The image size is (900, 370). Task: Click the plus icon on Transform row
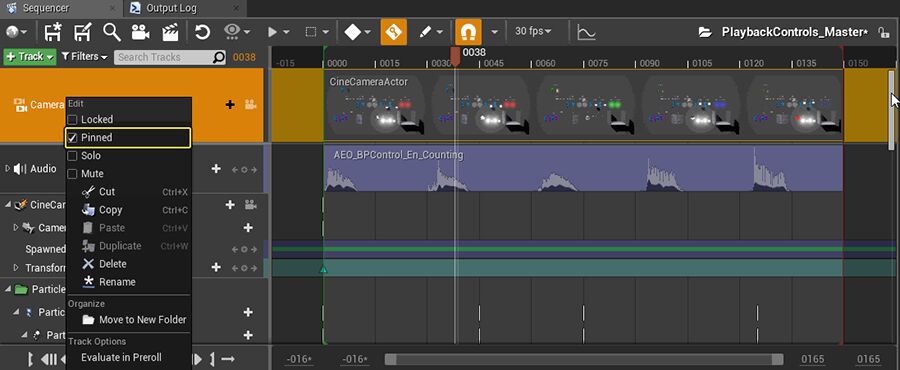(x=216, y=267)
